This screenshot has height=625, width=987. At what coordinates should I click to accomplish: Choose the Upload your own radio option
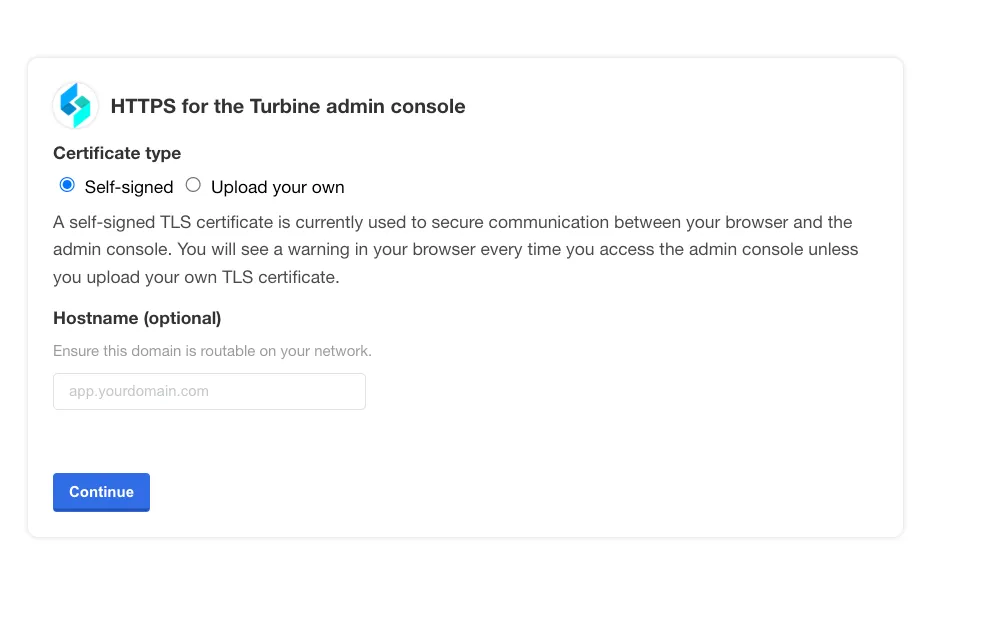pyautogui.click(x=193, y=185)
